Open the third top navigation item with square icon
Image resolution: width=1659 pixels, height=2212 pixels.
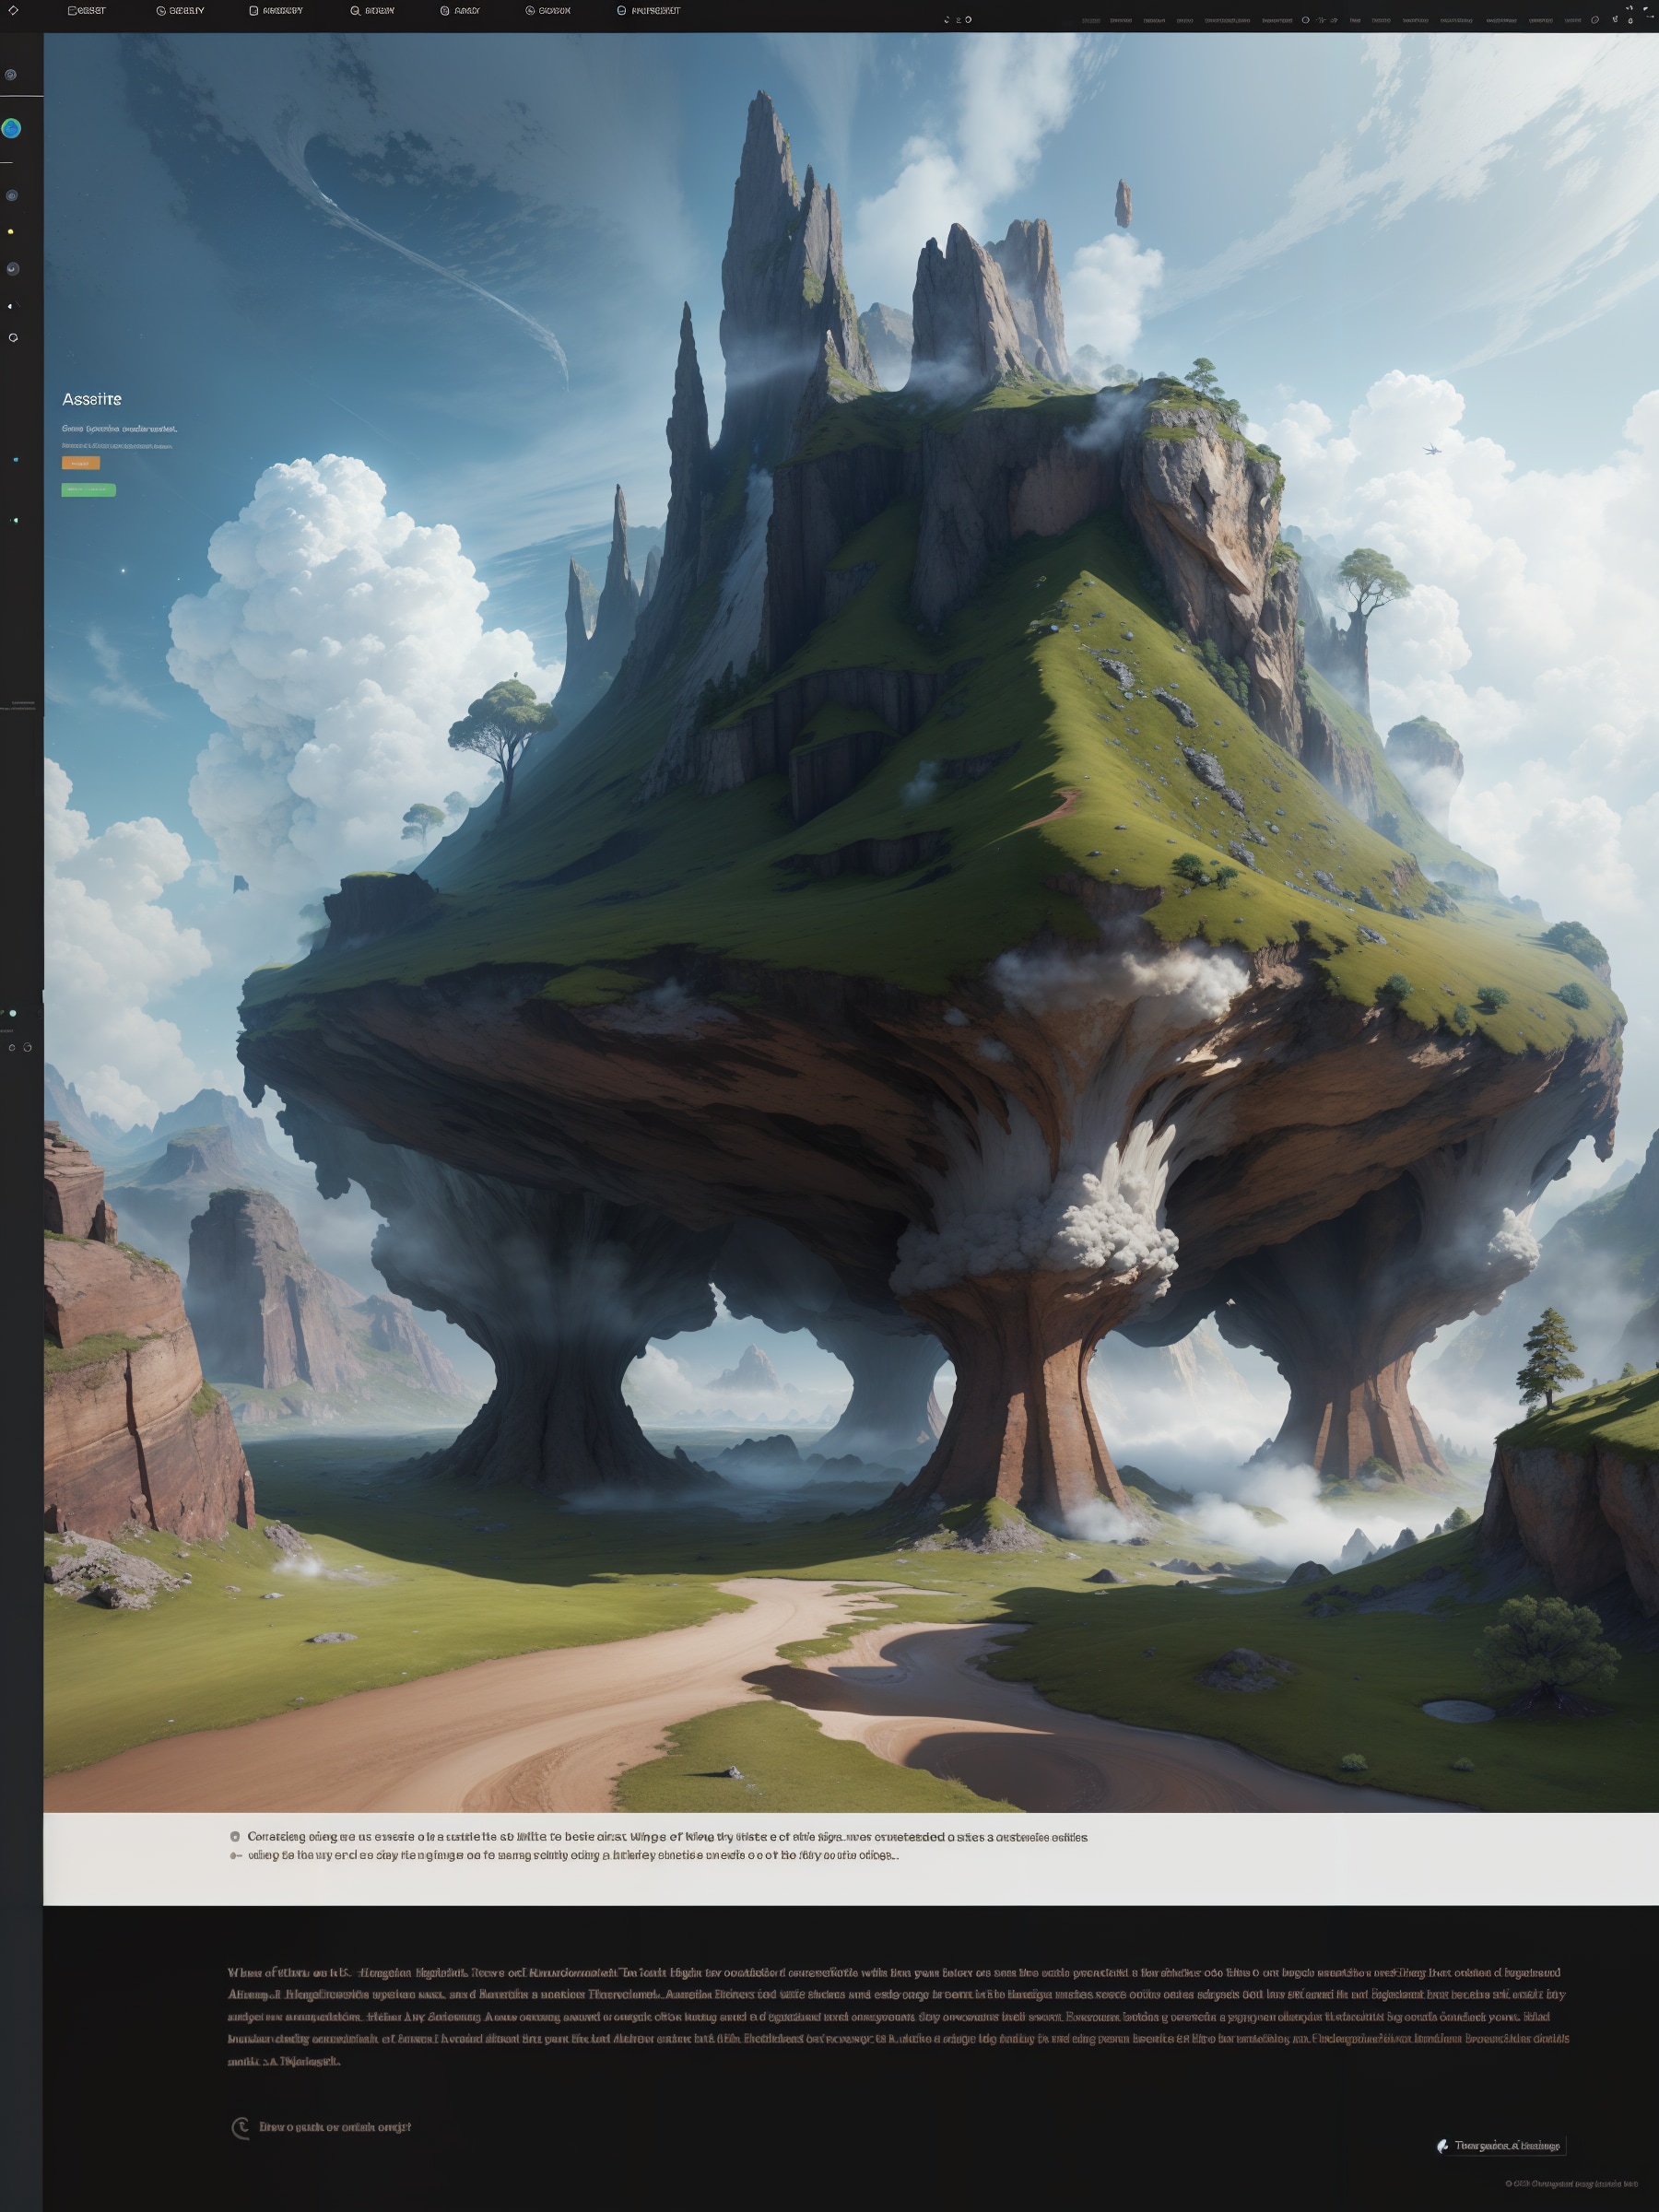(x=276, y=11)
